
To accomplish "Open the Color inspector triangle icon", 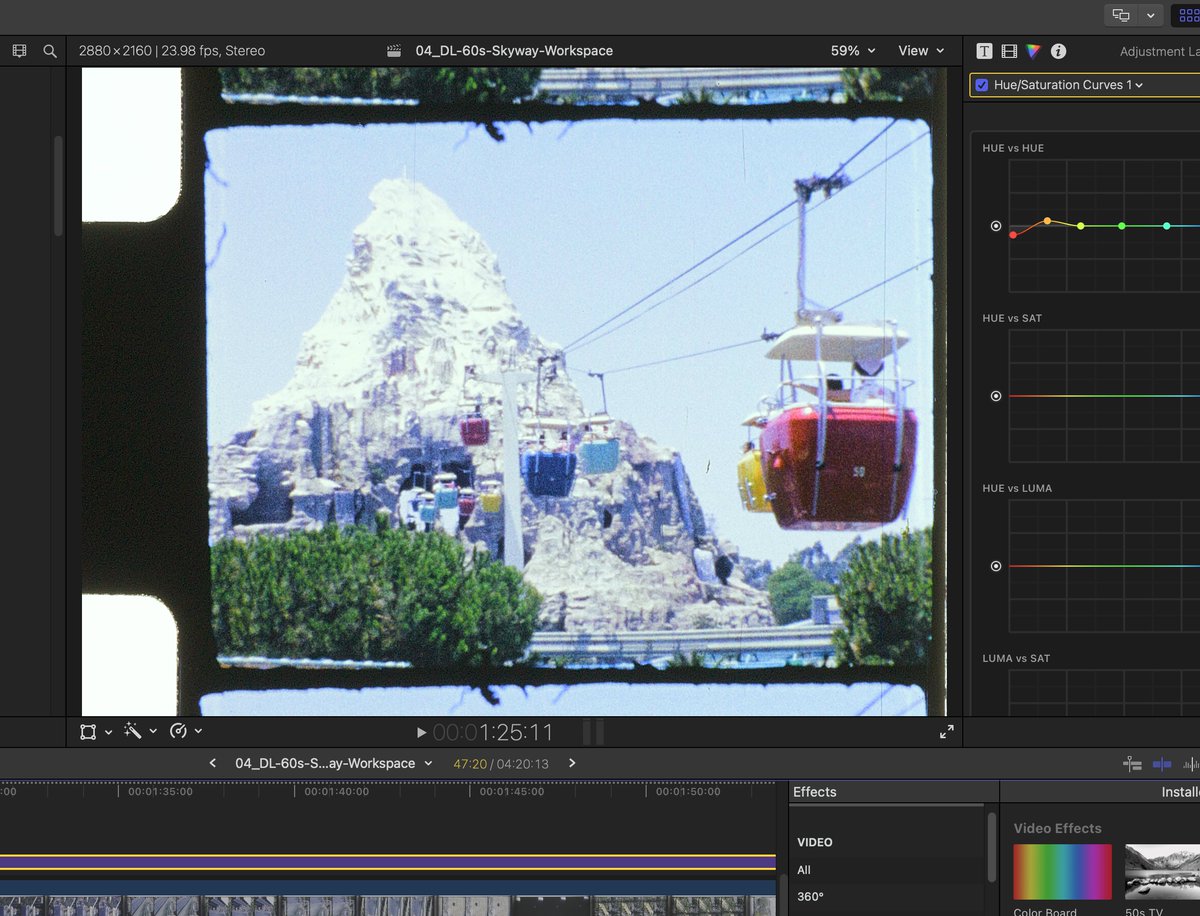I will [x=1033, y=51].
